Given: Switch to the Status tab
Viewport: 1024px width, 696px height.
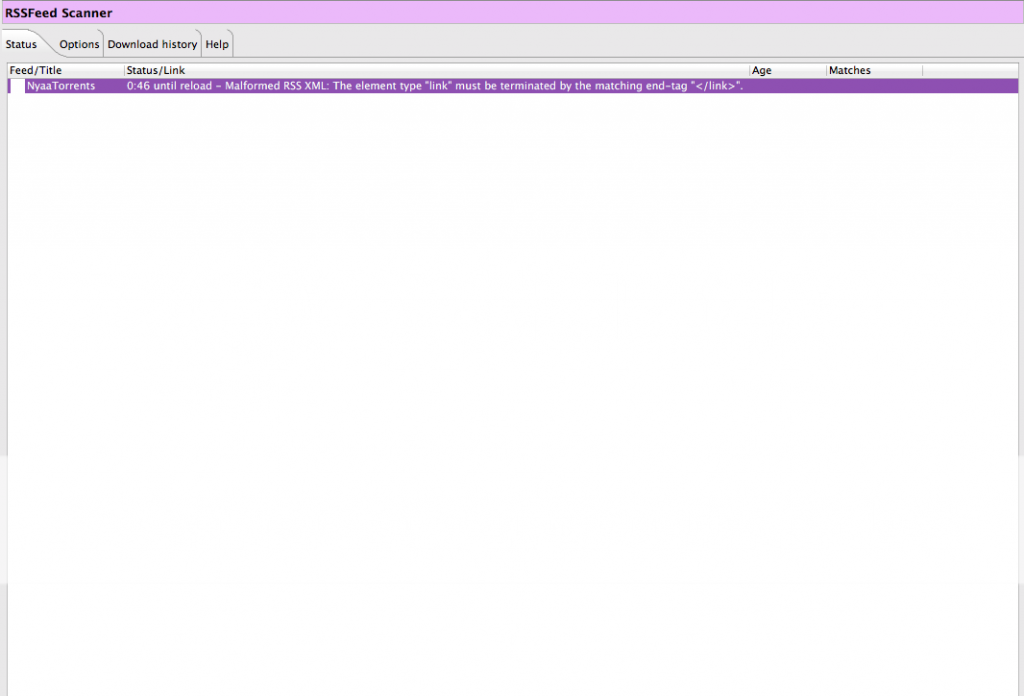Looking at the screenshot, I should click(21, 44).
